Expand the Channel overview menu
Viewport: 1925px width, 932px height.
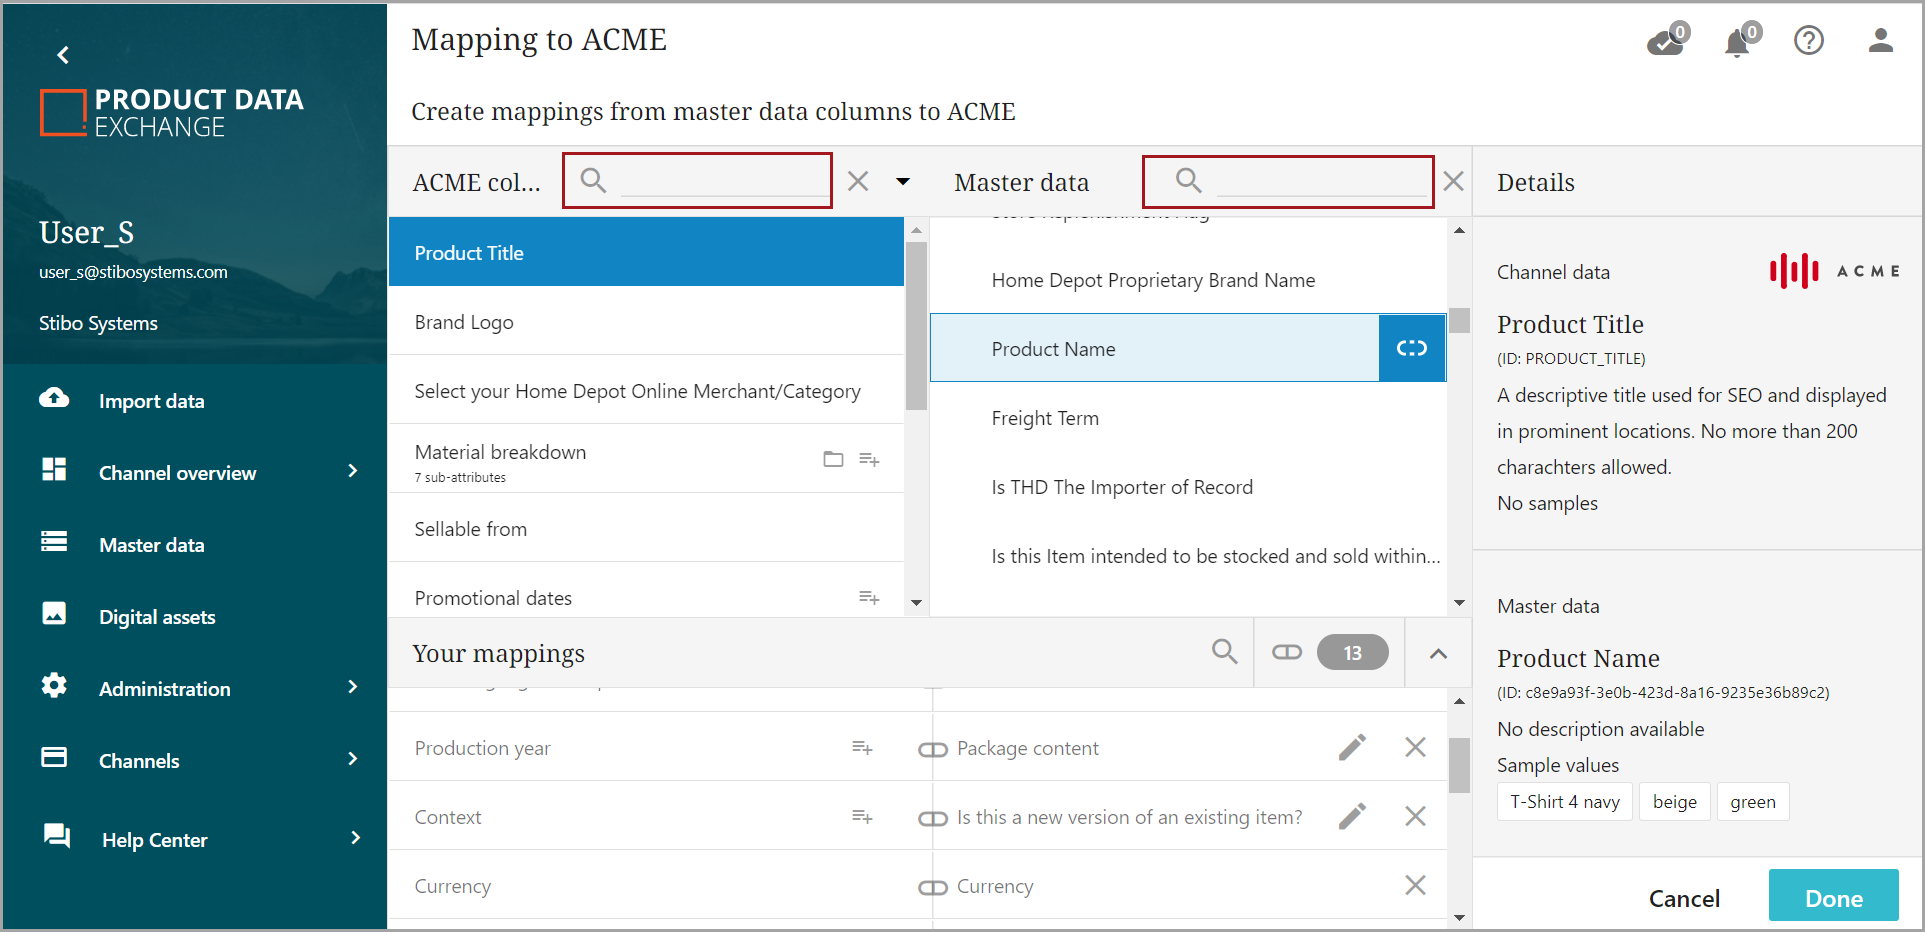pos(352,472)
